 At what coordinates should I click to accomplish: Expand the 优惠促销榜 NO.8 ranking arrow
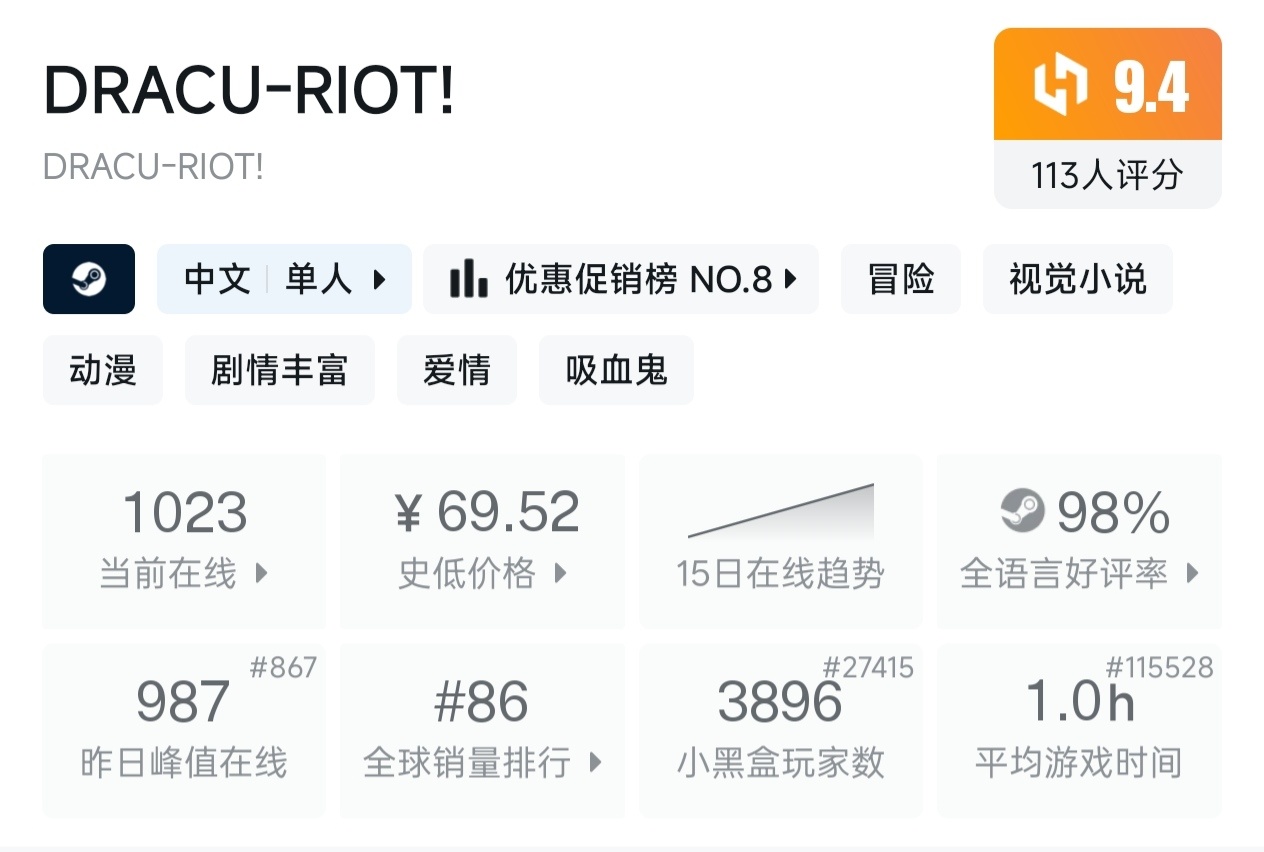(791, 280)
